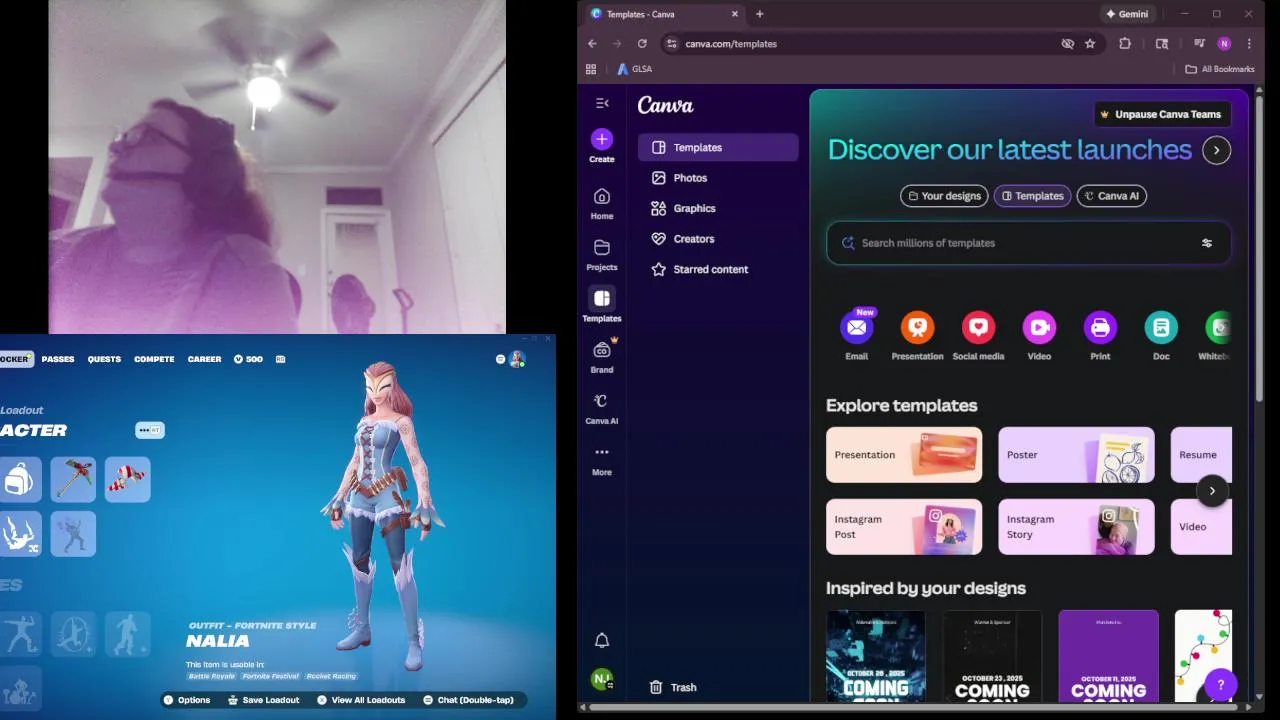Open the Chrome apps grid shortcut

point(591,69)
